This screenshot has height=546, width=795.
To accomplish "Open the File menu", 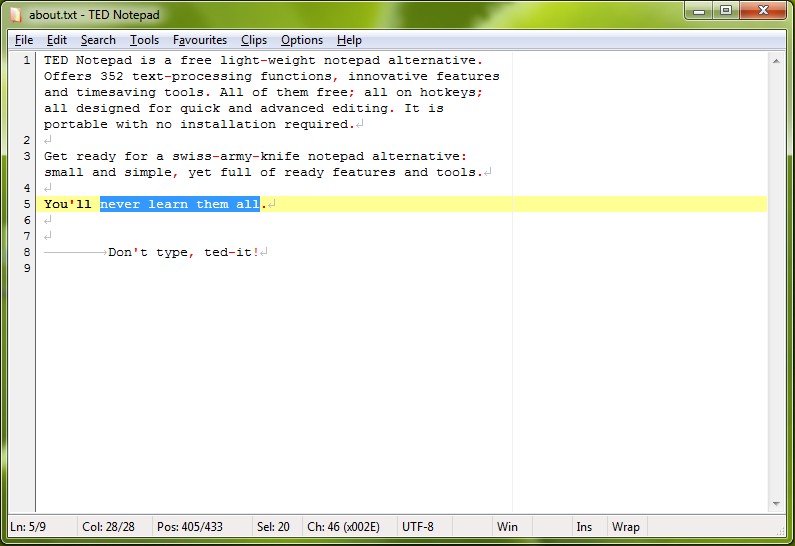I will coord(24,40).
